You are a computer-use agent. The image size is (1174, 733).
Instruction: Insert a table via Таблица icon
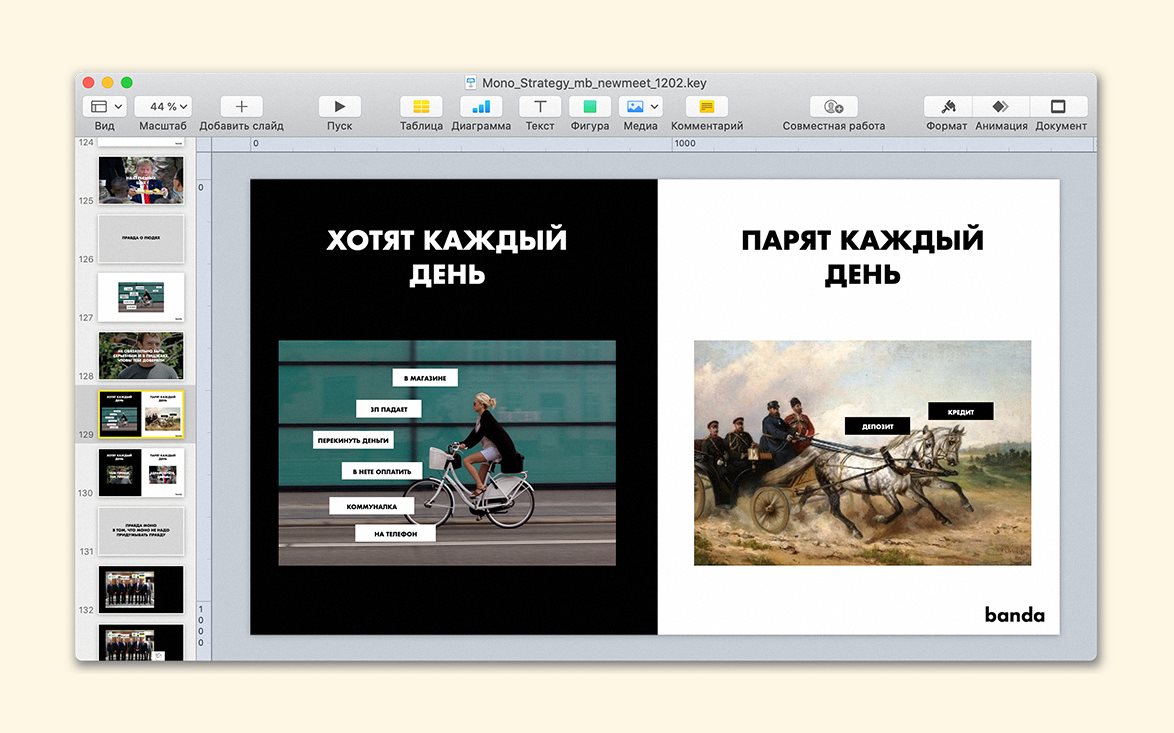[421, 106]
